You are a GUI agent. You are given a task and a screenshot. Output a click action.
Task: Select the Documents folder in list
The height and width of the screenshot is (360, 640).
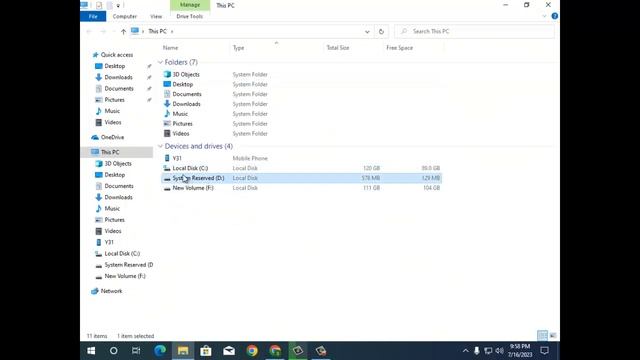coord(187,94)
